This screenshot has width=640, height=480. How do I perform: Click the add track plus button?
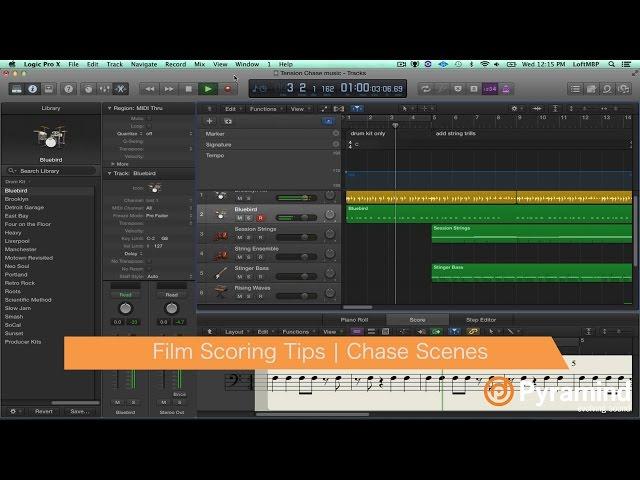coord(209,121)
